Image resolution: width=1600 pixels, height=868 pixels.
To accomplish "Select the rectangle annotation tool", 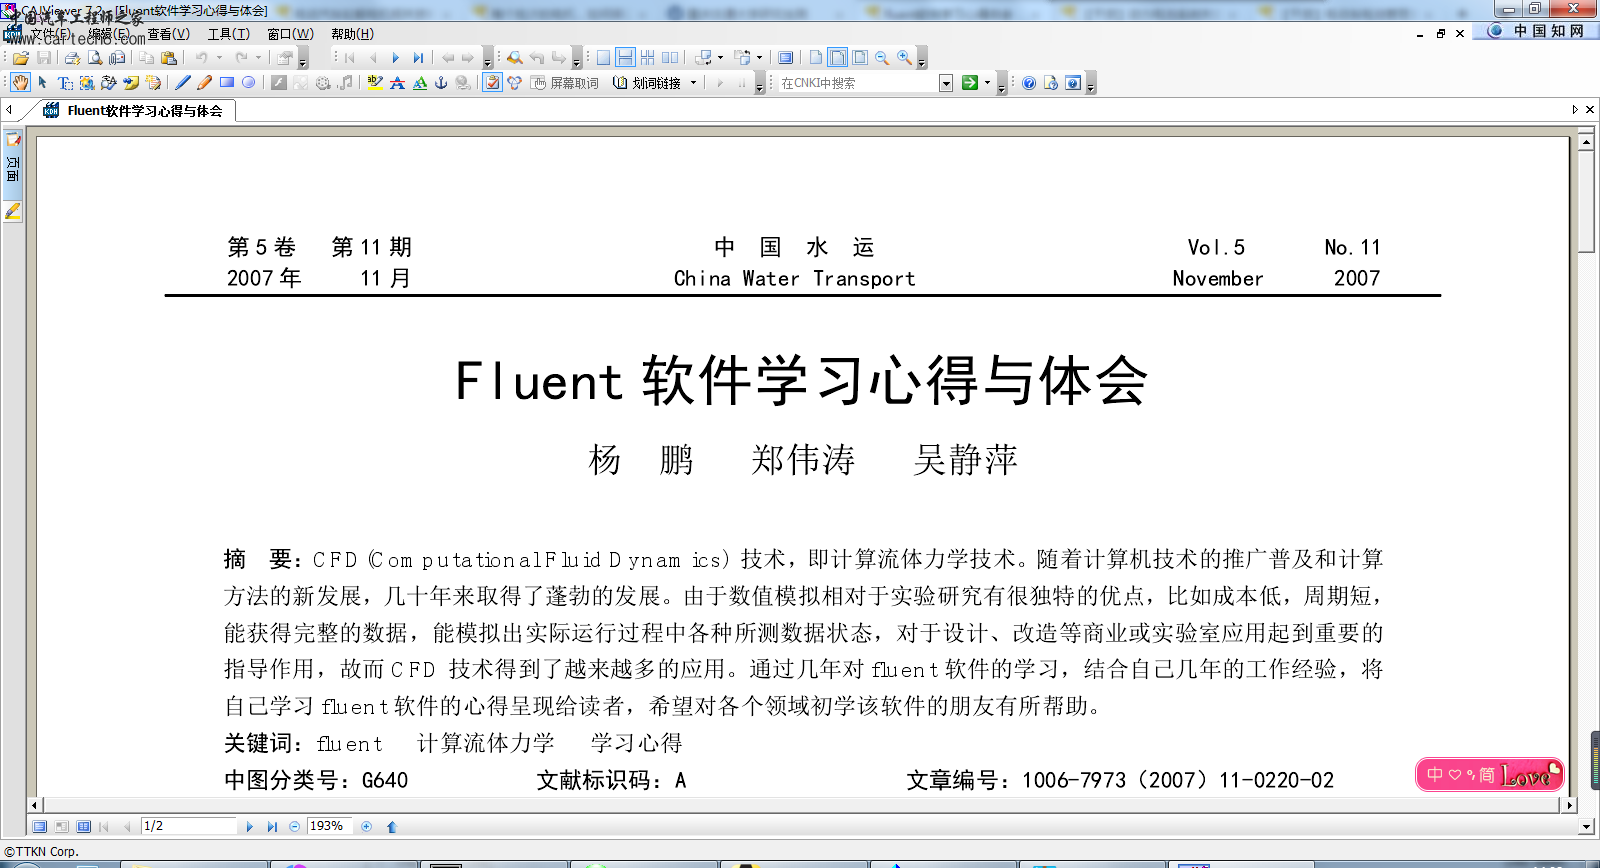I will [227, 83].
